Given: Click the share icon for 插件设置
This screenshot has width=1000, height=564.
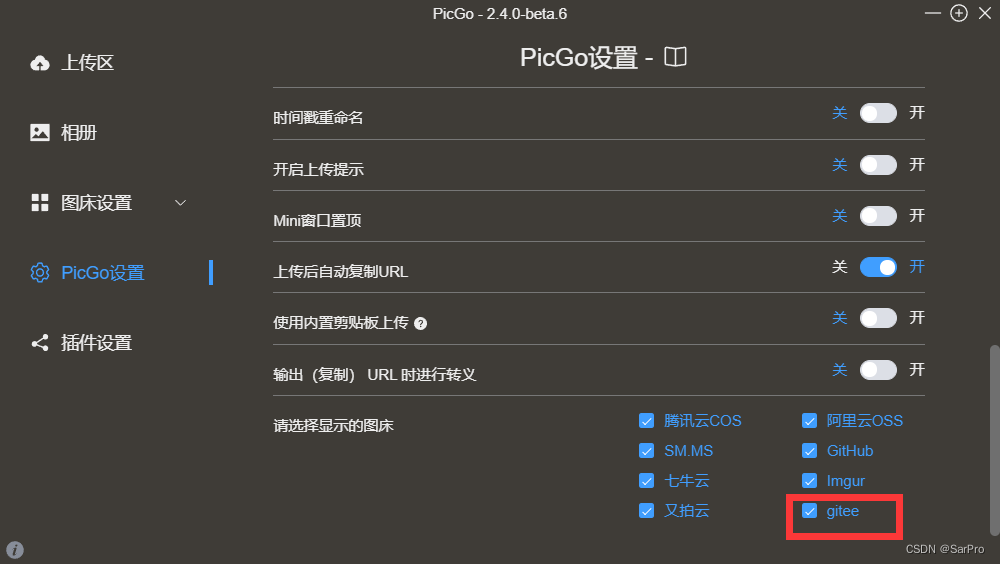Looking at the screenshot, I should [x=40, y=343].
